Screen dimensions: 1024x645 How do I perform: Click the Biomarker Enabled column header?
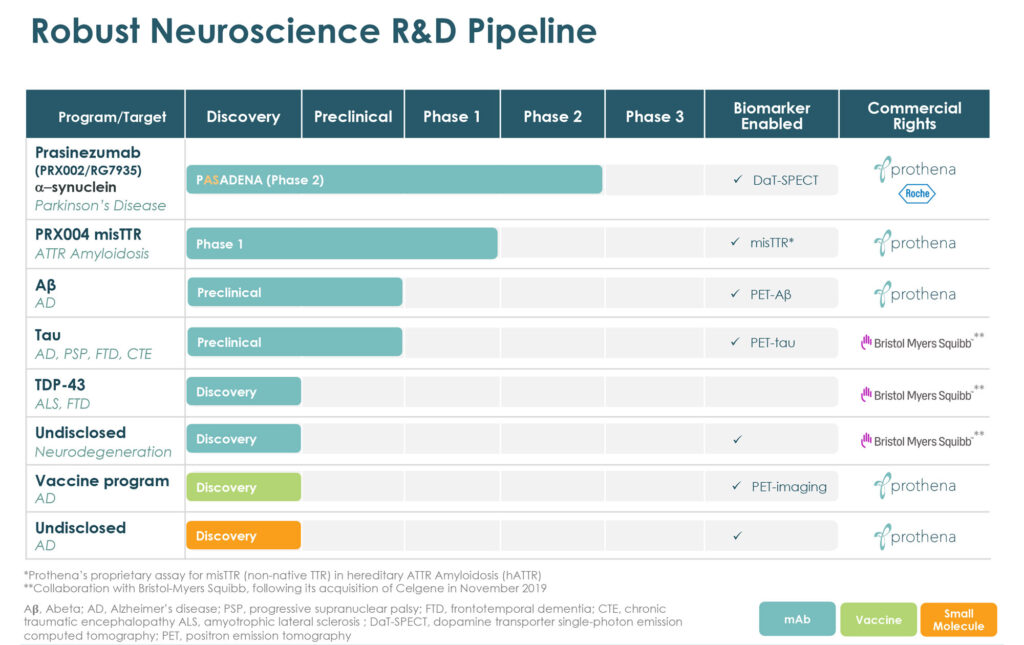click(x=771, y=114)
